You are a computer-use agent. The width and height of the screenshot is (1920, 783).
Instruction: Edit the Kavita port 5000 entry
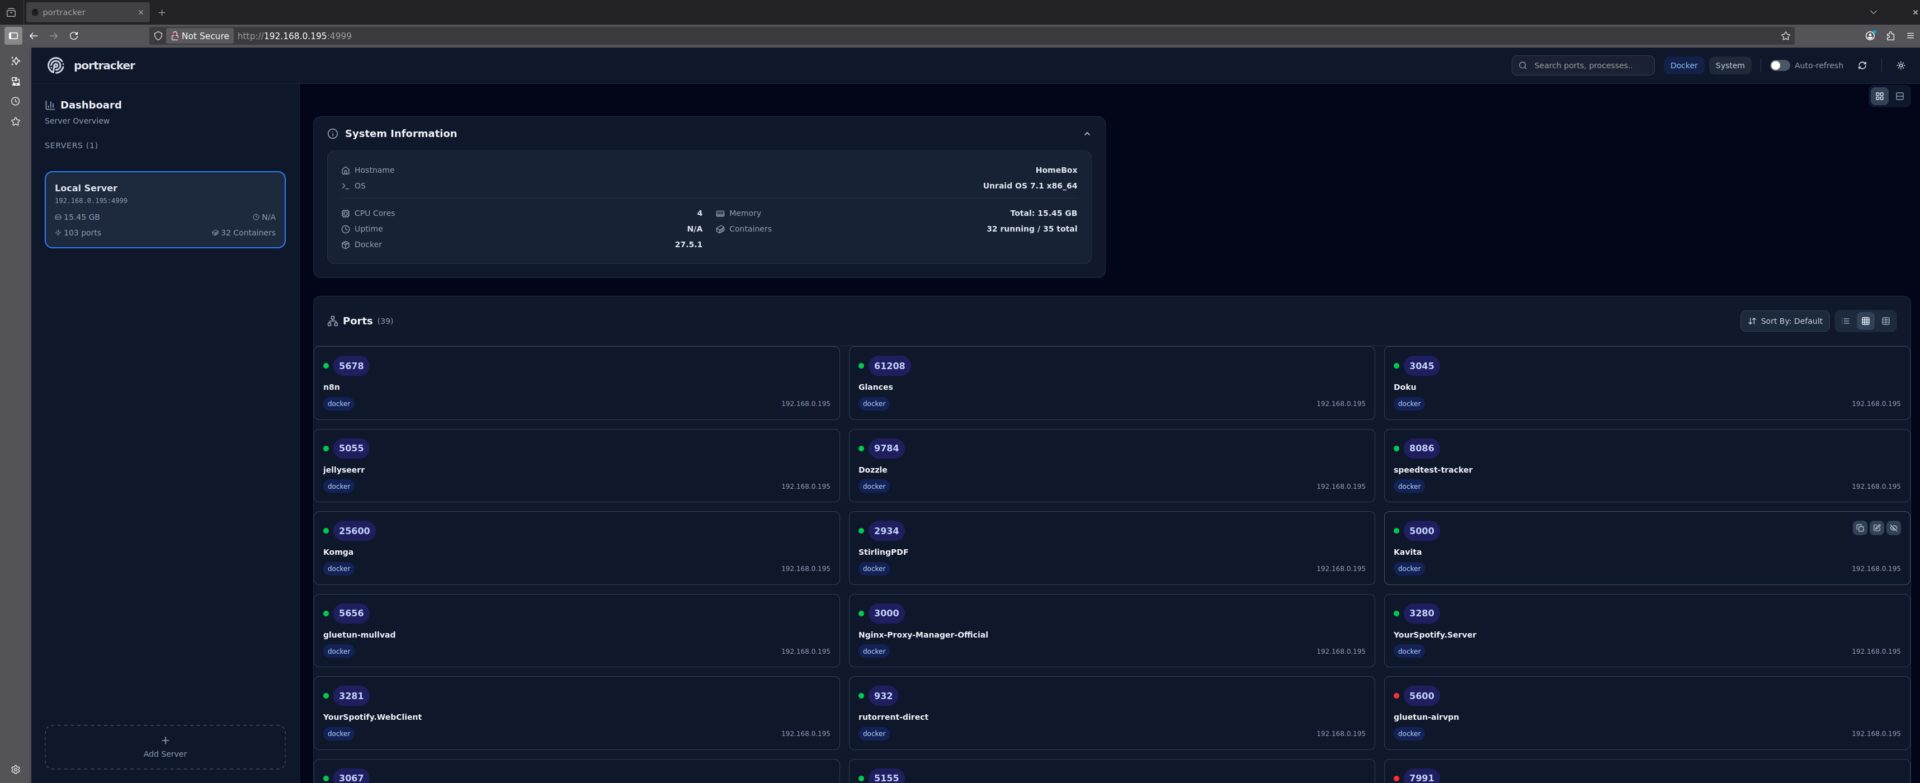click(x=1877, y=528)
